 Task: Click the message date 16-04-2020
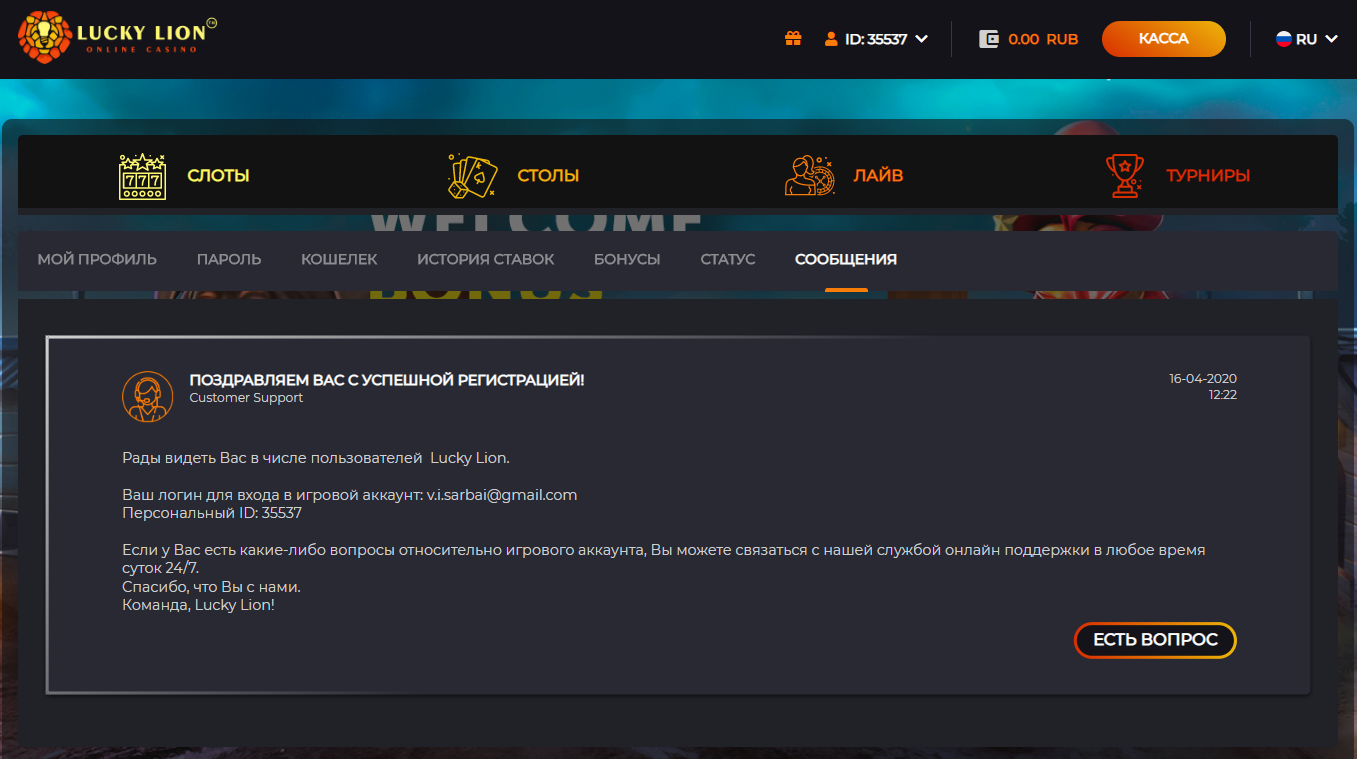click(x=1203, y=379)
